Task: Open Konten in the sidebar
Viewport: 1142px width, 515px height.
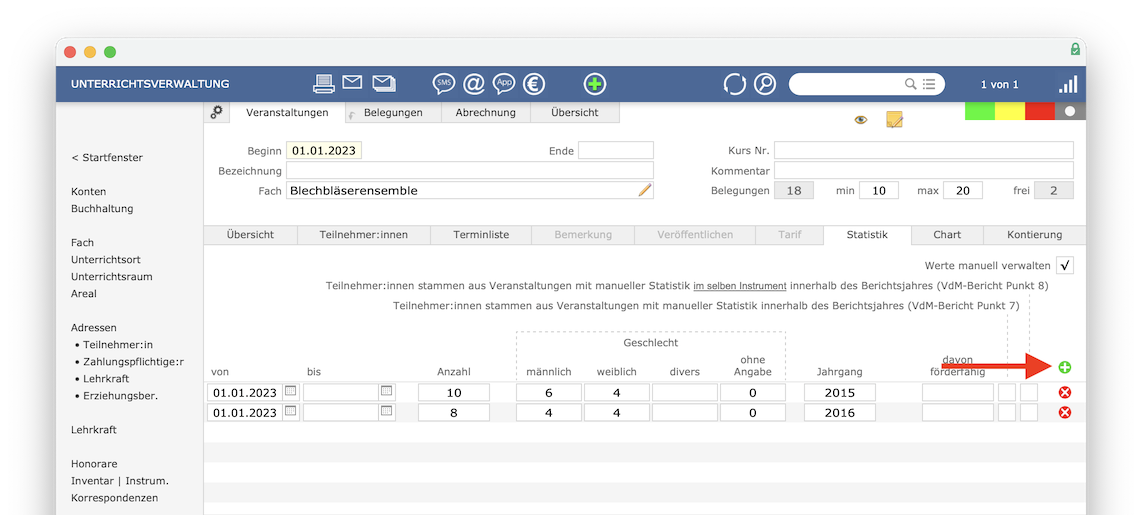Action: click(89, 192)
